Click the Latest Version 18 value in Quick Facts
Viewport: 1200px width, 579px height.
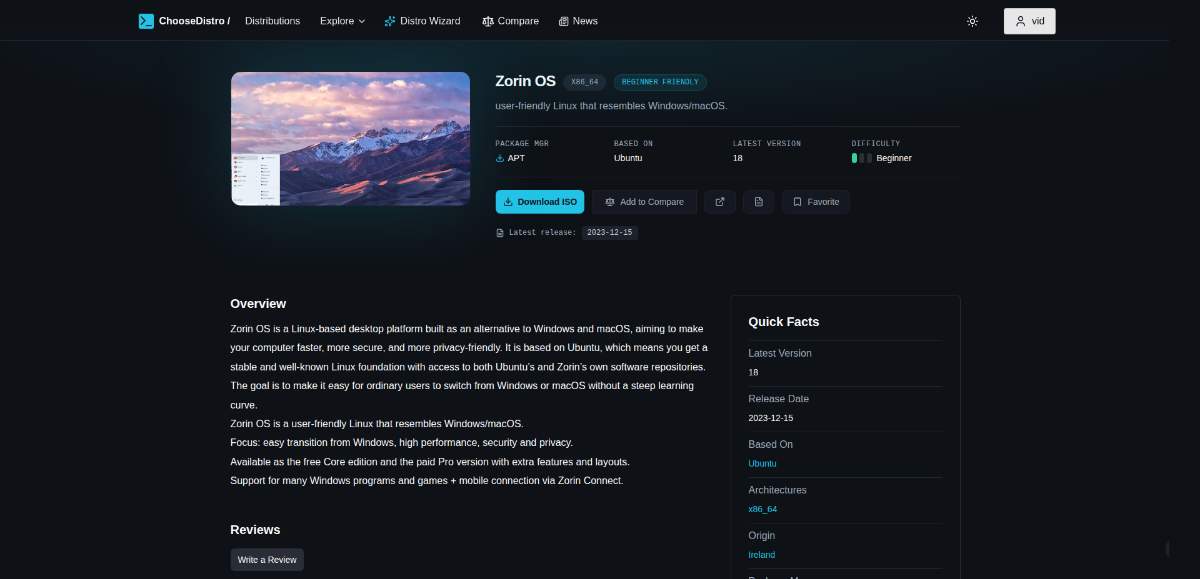(753, 372)
